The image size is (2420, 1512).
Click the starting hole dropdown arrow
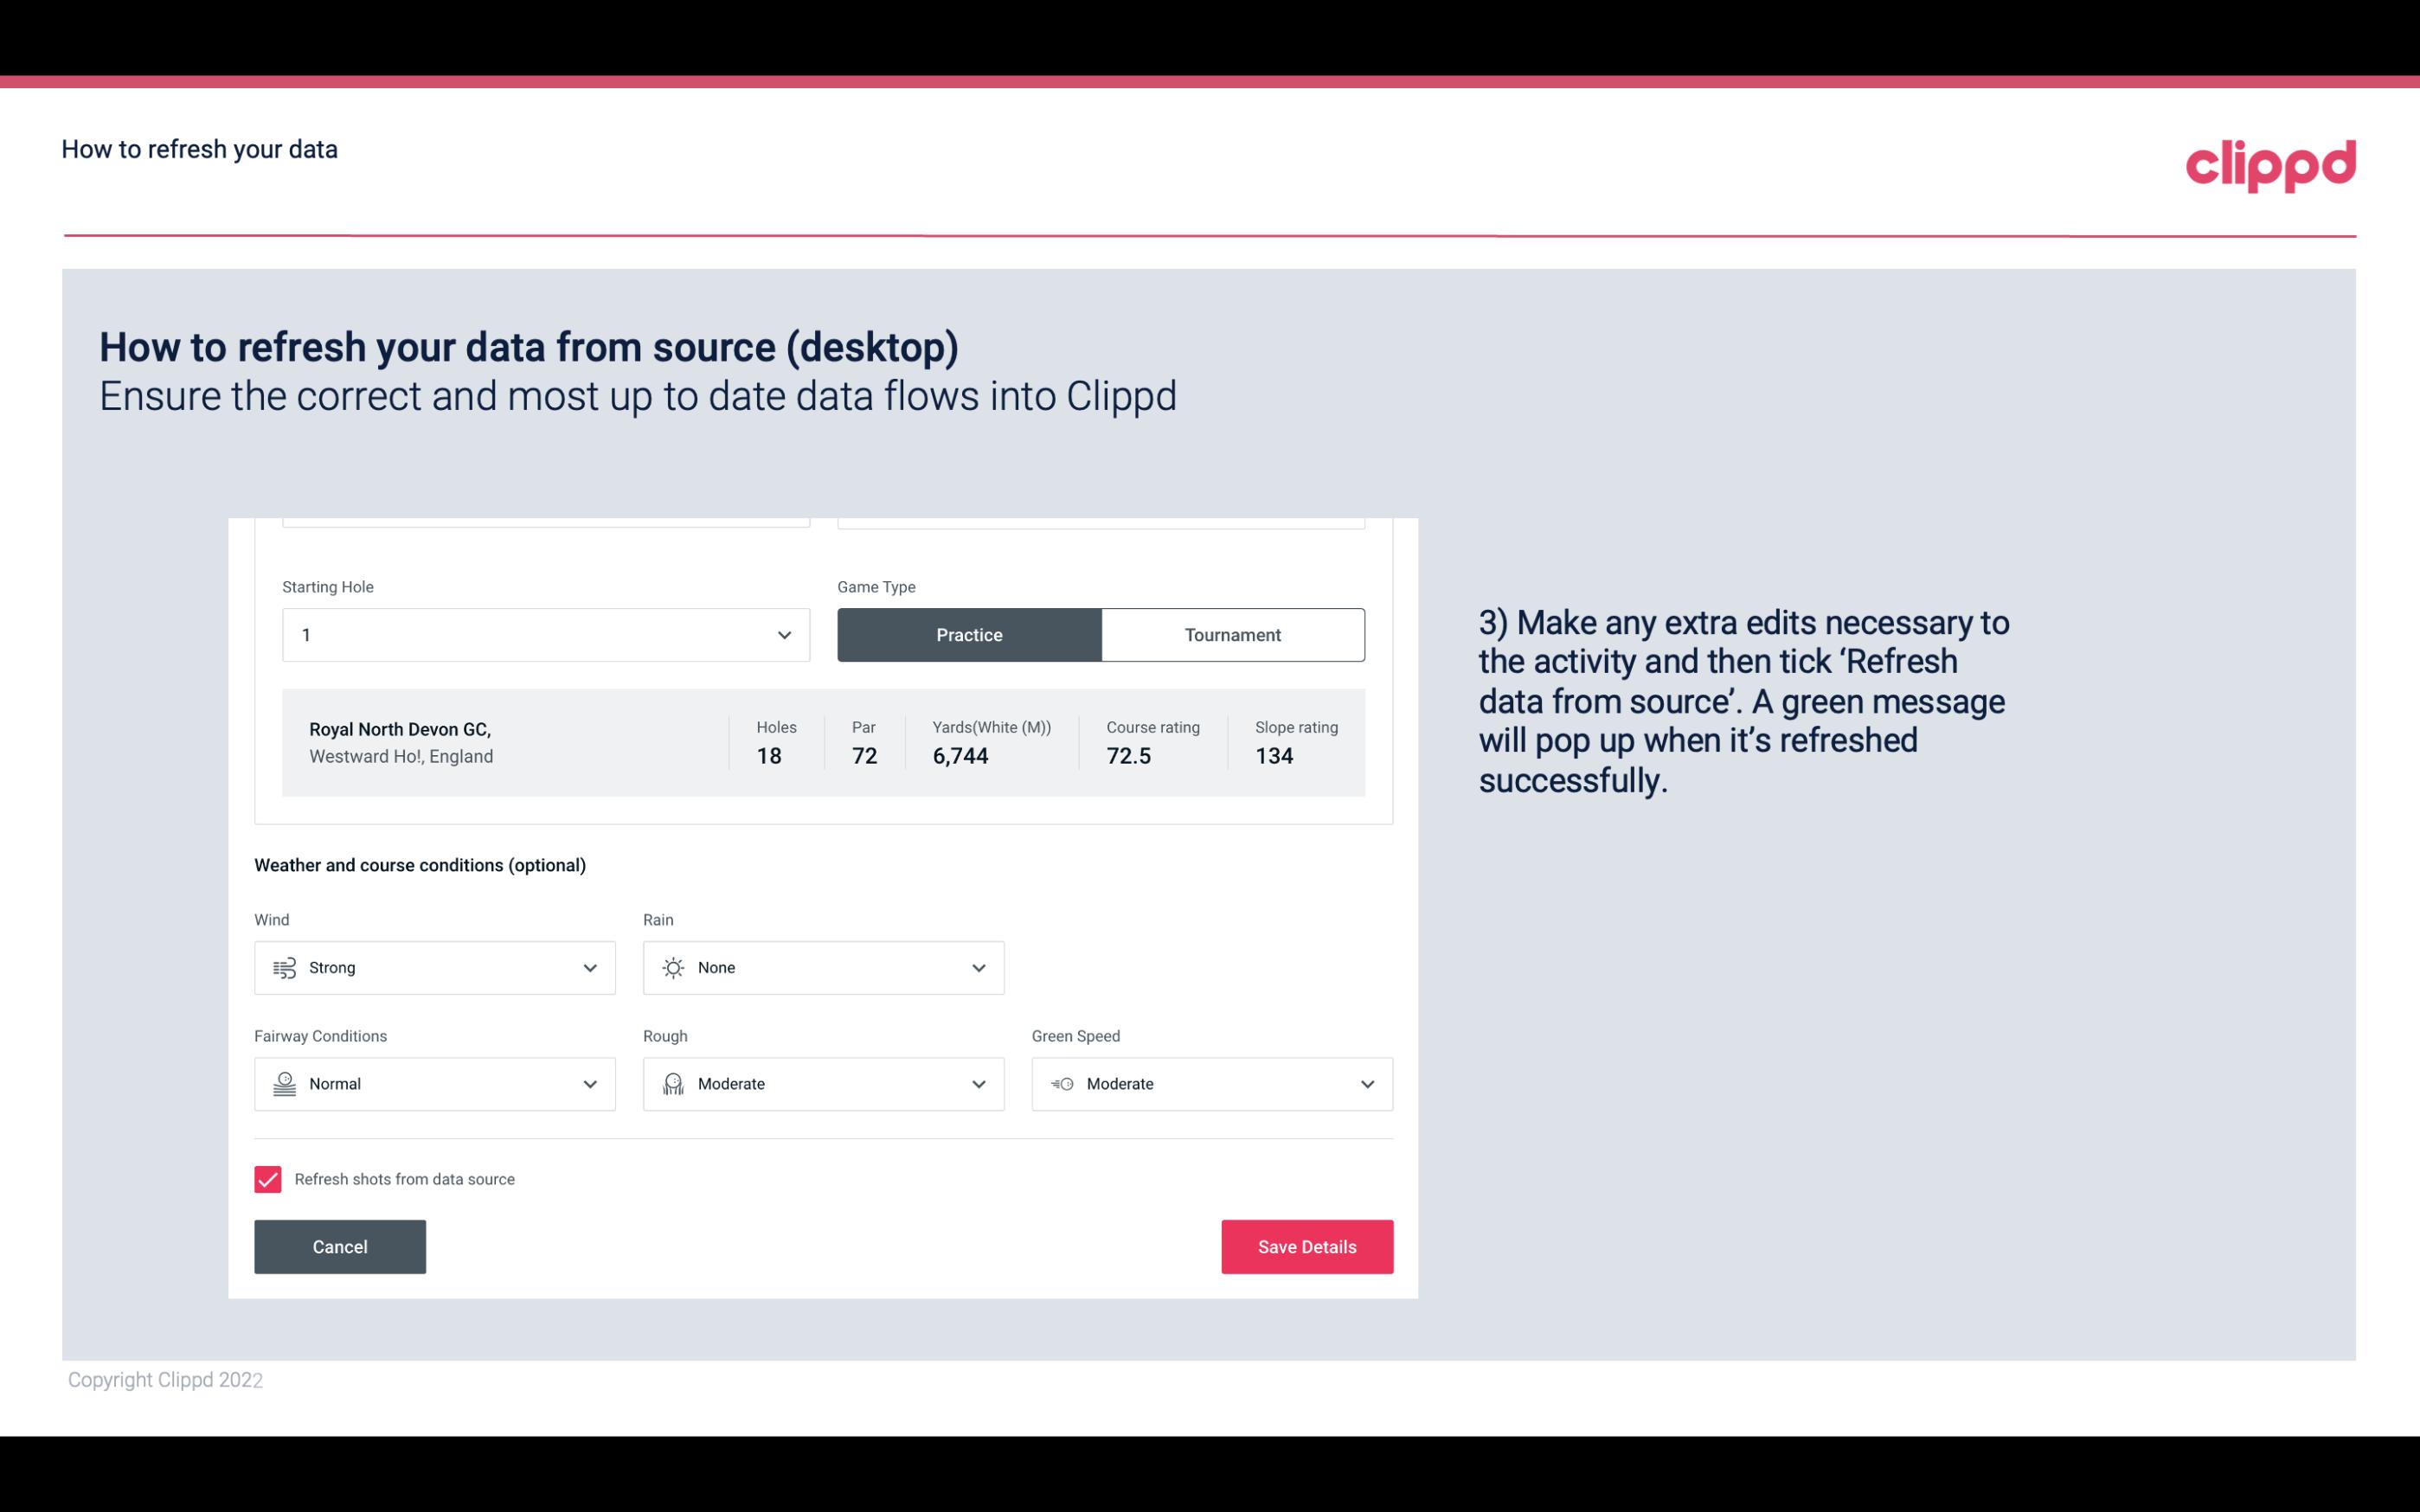click(782, 634)
